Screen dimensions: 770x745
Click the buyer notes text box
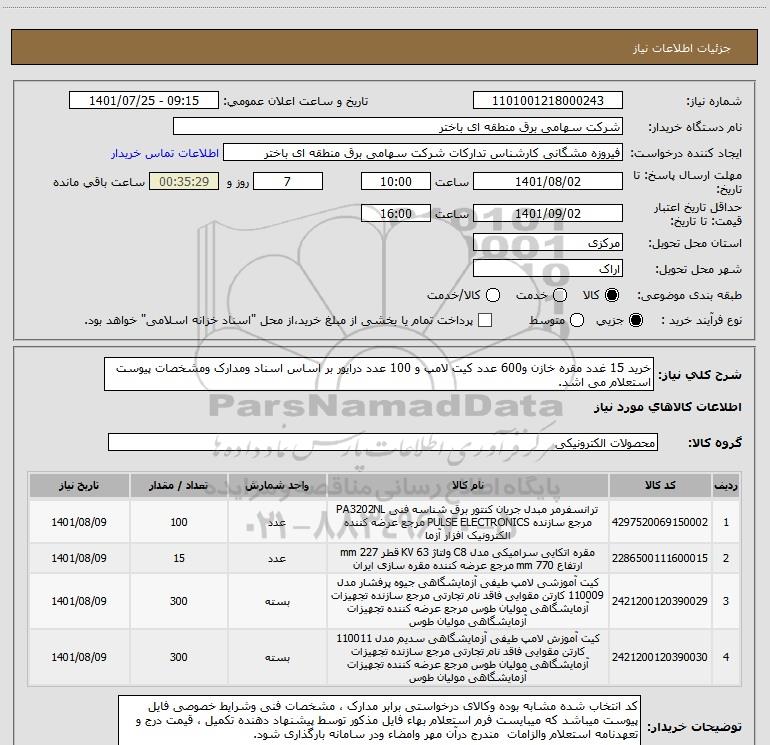pos(379,720)
